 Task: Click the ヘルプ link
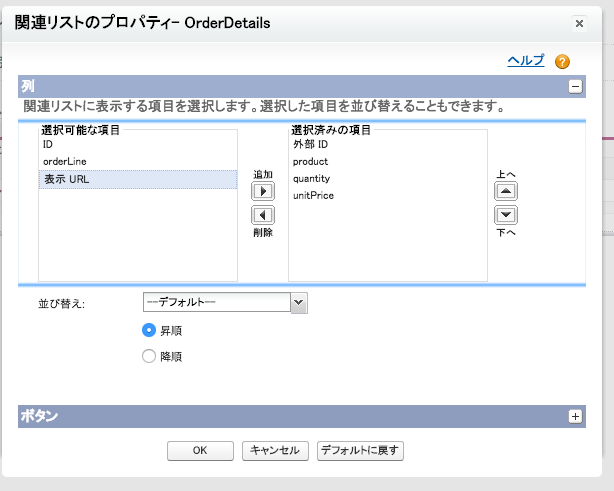pos(526,60)
